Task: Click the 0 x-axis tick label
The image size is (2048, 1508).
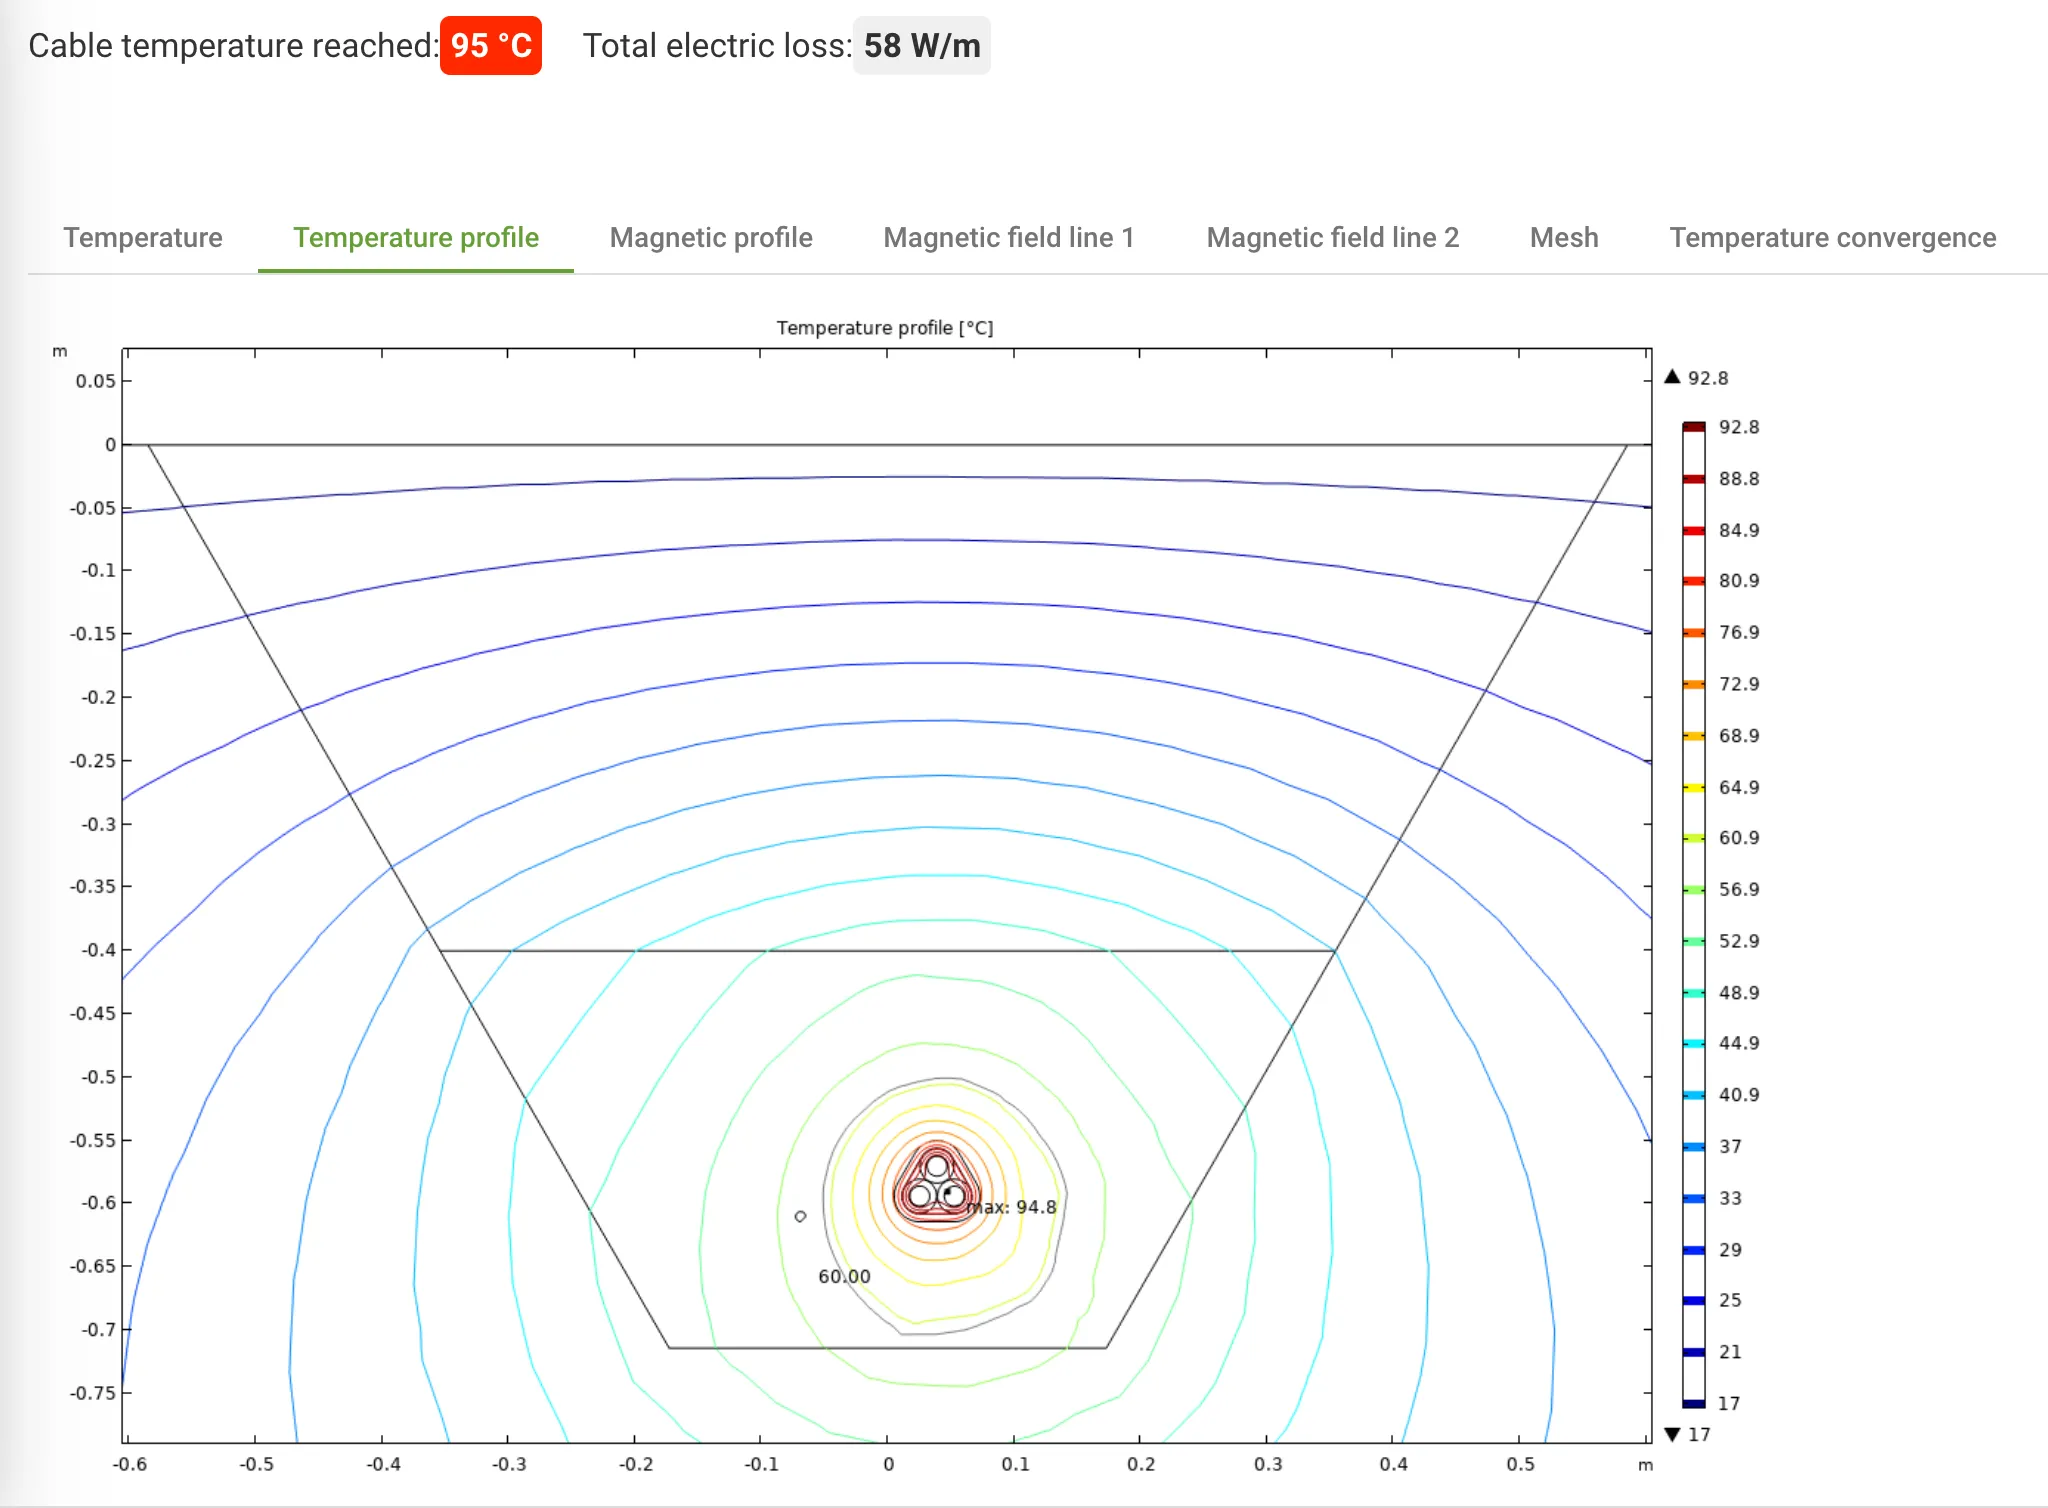Action: point(888,1464)
